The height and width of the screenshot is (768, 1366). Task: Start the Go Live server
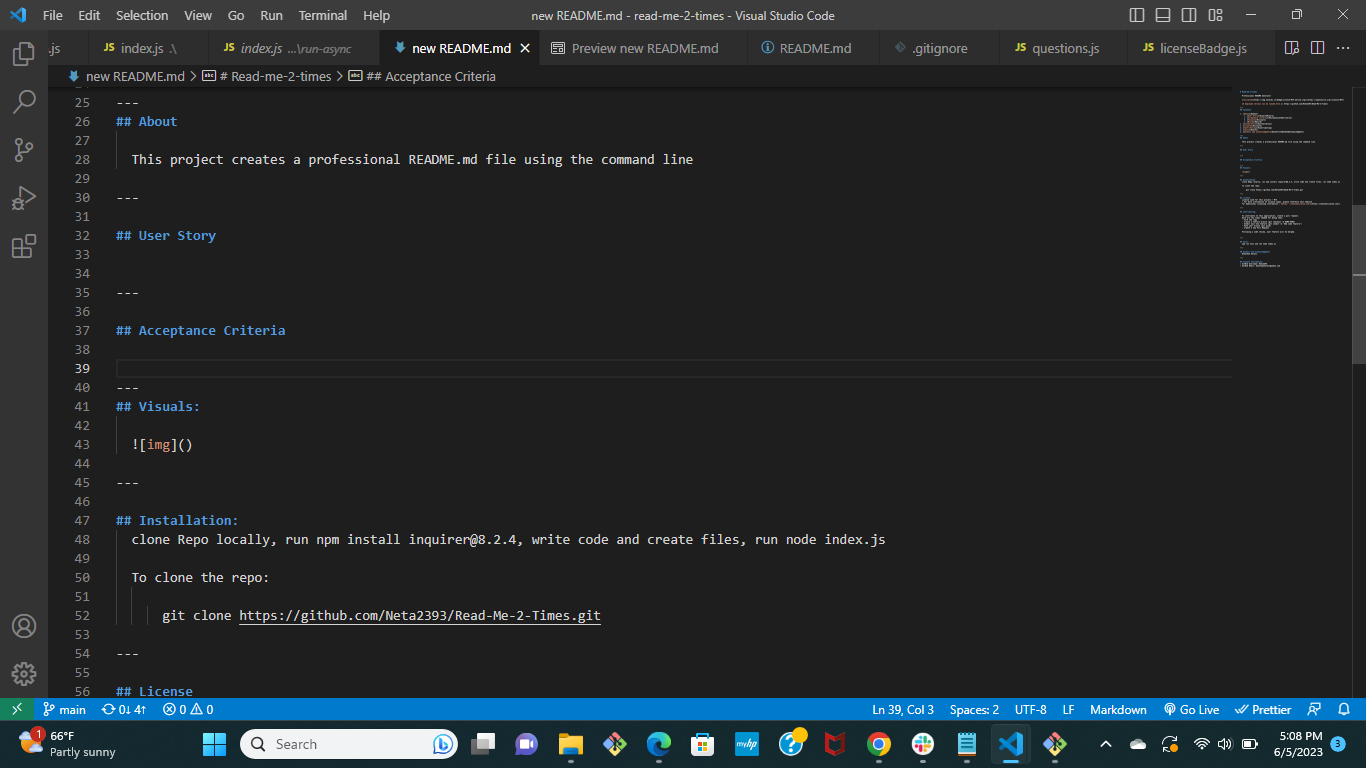point(1190,709)
